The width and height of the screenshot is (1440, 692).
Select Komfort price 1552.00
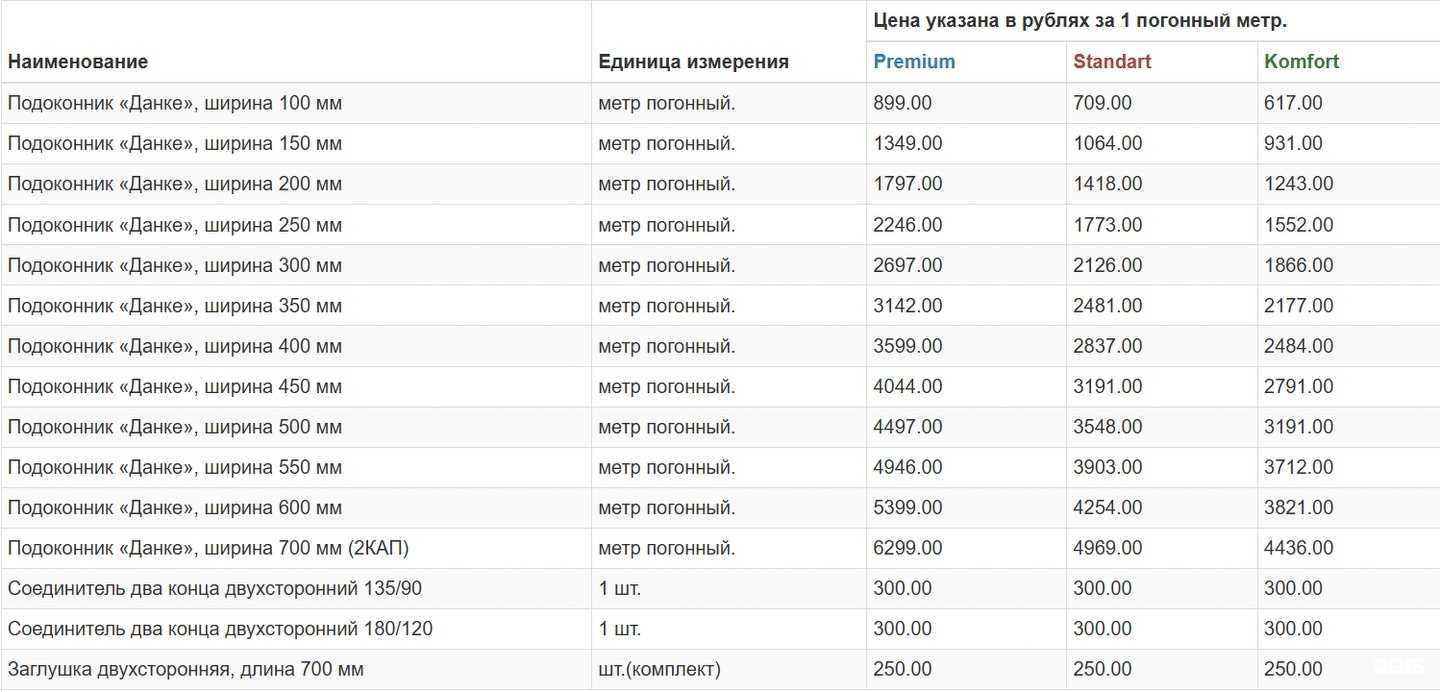point(1298,225)
